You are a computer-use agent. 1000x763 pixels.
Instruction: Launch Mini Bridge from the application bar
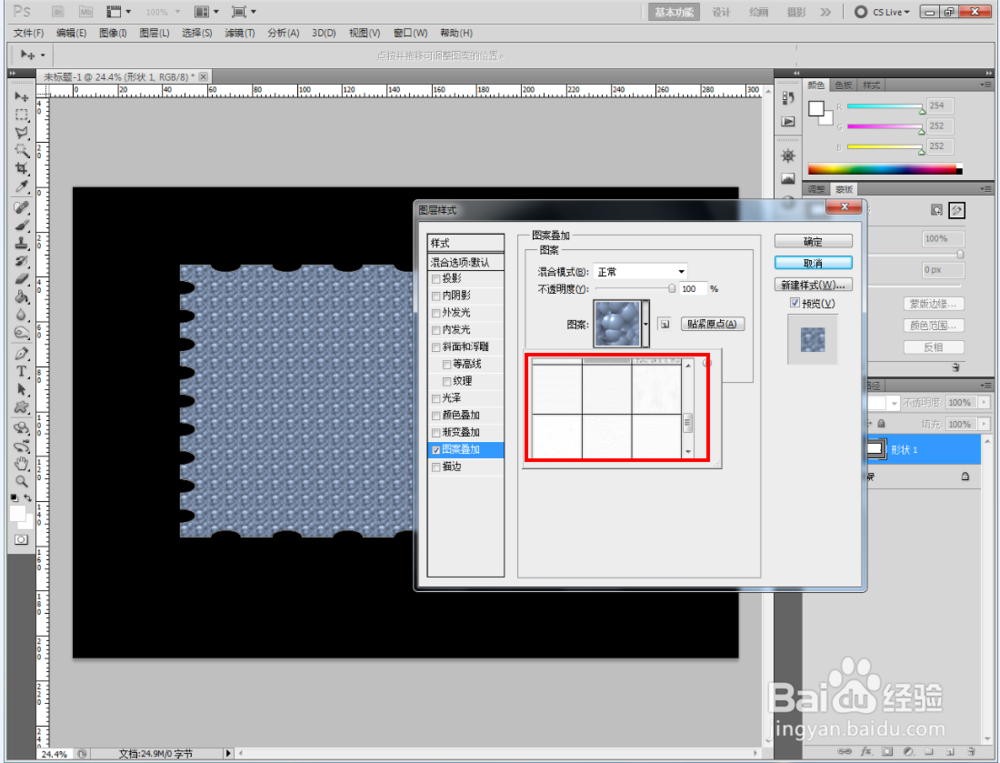pos(85,11)
